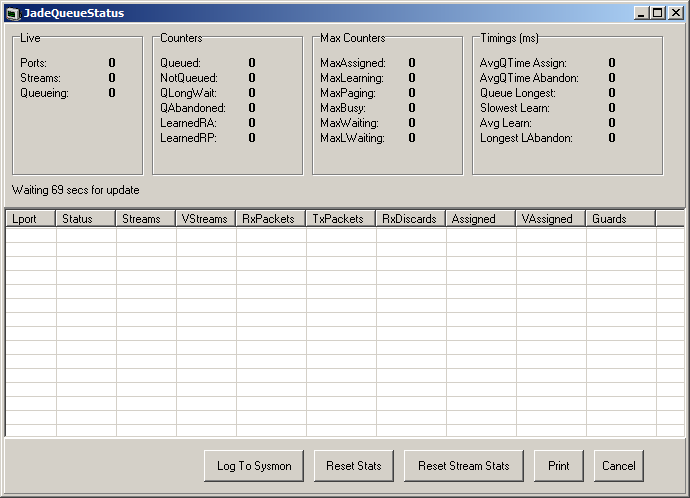
Task: Select the first empty row in the stream grid
Action: pos(345,235)
